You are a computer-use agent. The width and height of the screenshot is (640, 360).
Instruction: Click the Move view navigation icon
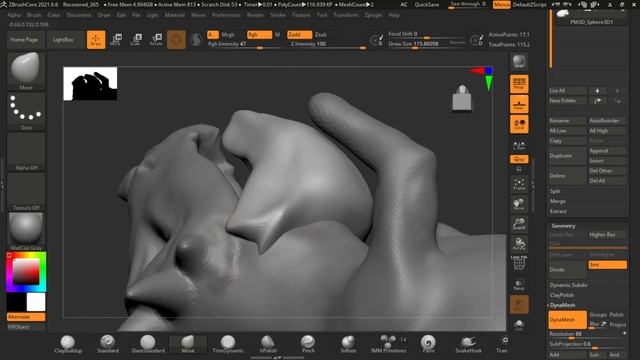click(519, 204)
